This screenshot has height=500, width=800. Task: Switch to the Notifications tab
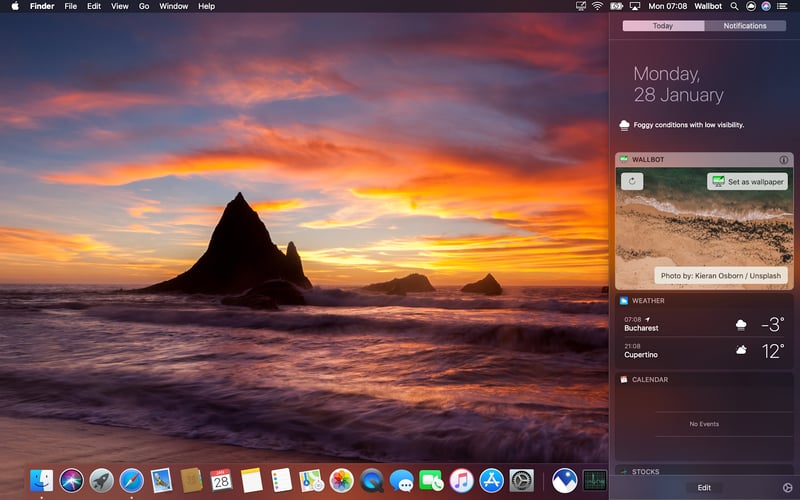745,26
